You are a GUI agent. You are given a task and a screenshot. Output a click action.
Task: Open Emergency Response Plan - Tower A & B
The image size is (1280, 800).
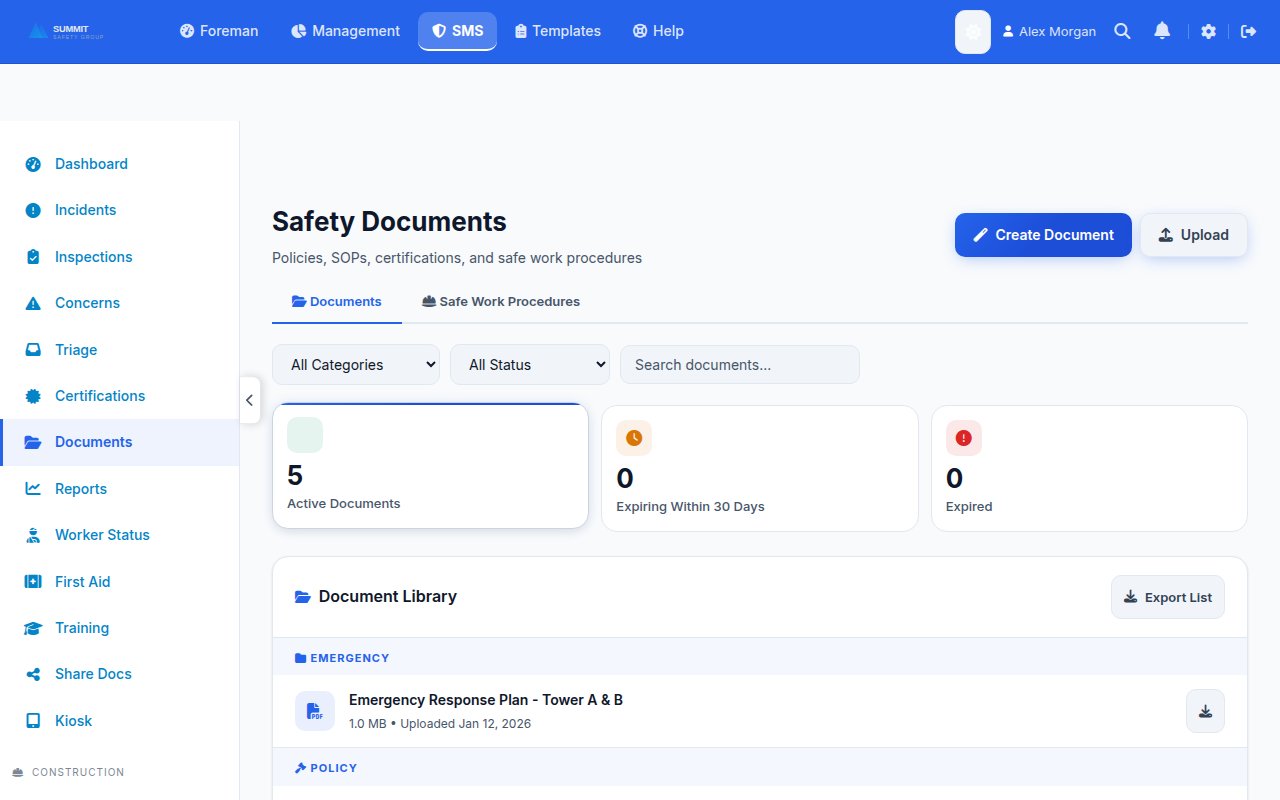pos(486,700)
